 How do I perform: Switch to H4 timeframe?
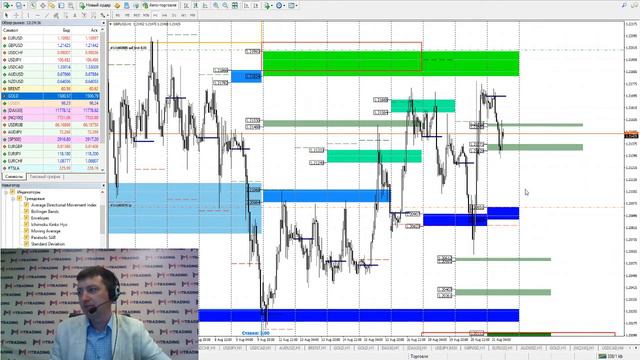[164, 15]
